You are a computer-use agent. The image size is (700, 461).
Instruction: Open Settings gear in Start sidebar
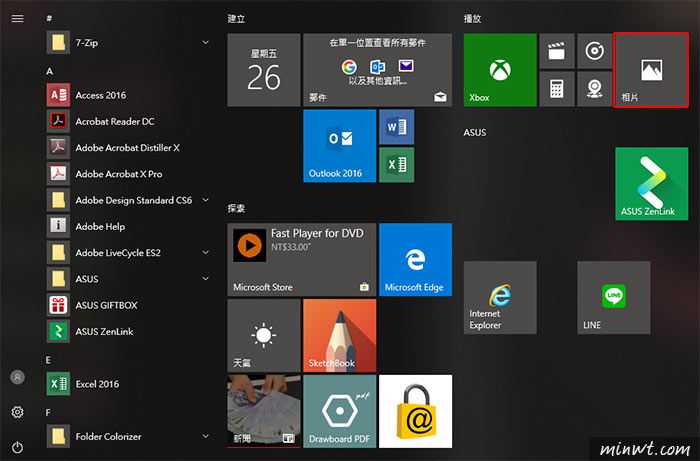(x=17, y=412)
